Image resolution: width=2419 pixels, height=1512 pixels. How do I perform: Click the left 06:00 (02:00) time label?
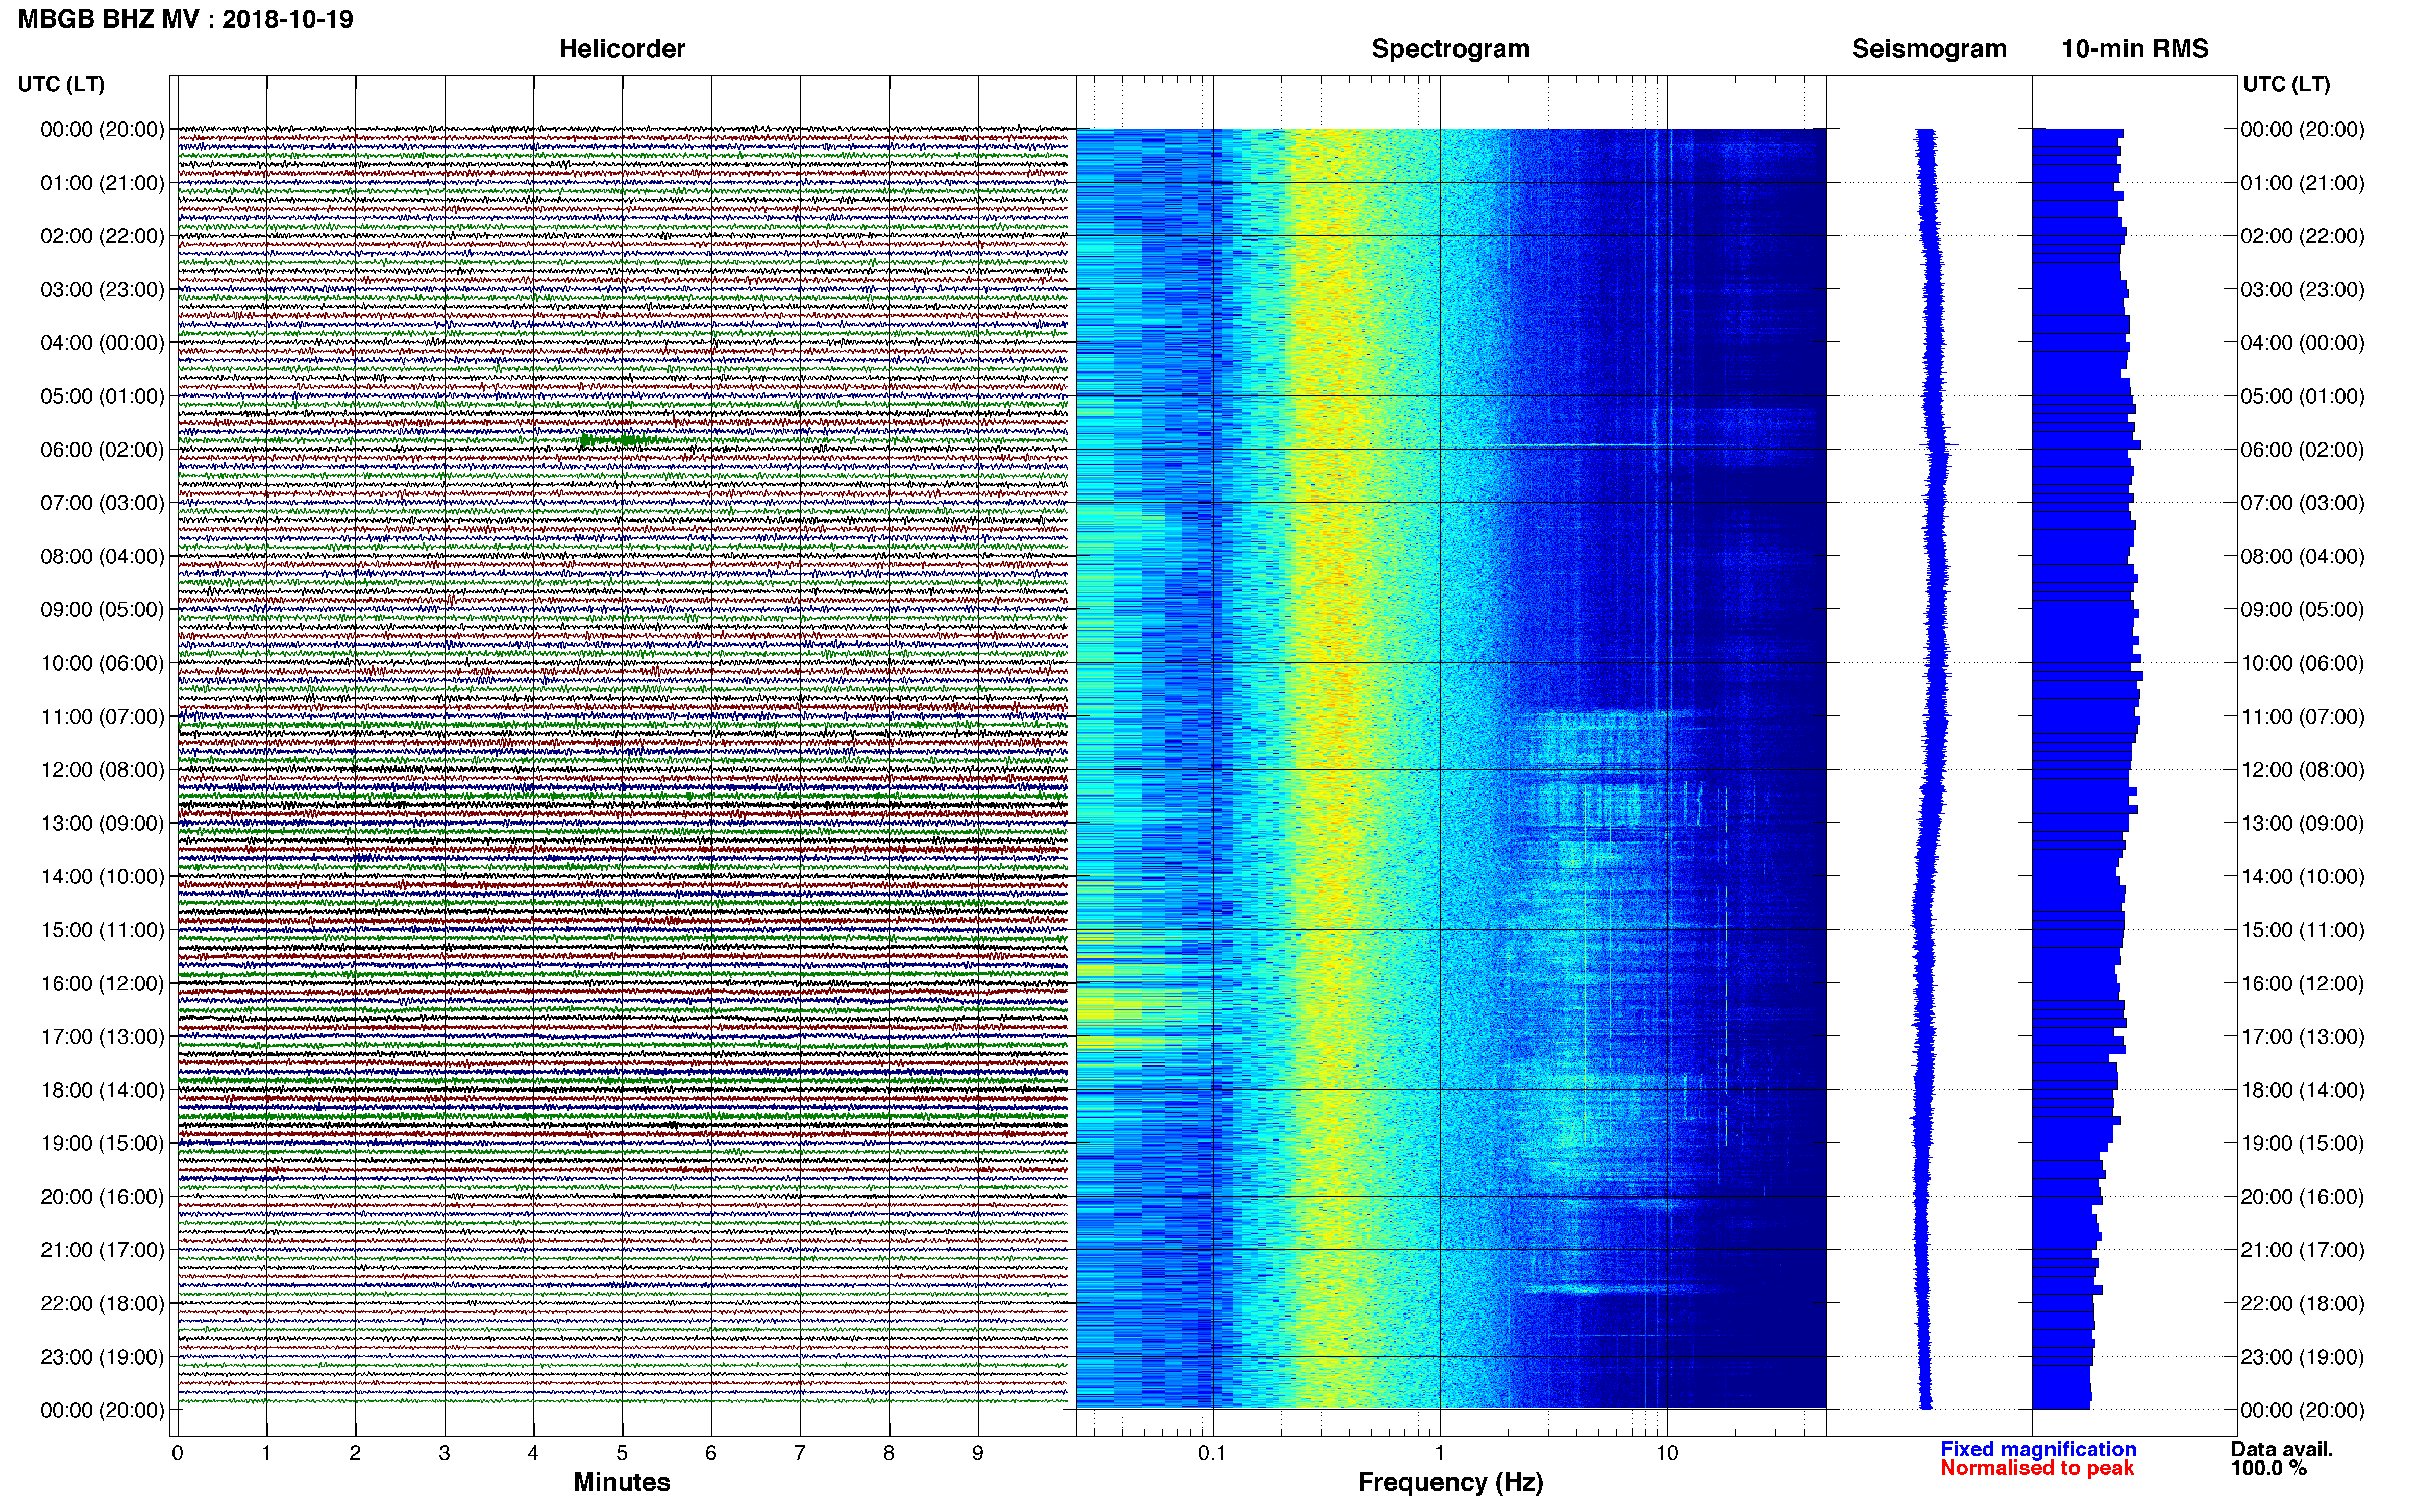click(x=102, y=450)
